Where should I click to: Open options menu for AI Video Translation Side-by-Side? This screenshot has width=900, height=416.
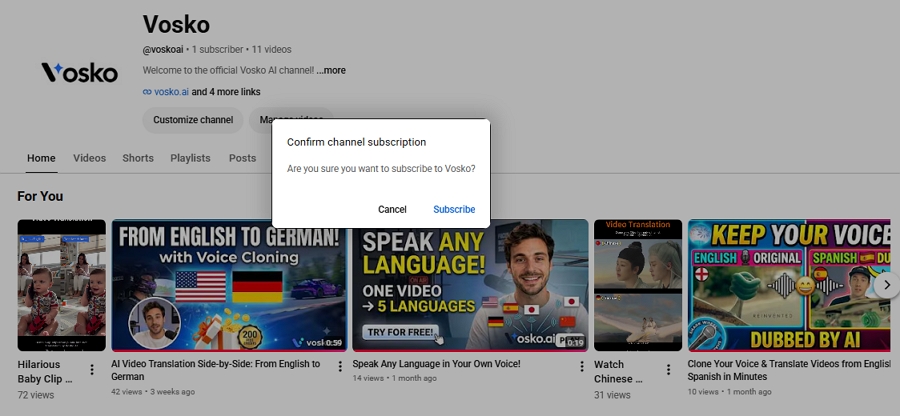pos(340,366)
